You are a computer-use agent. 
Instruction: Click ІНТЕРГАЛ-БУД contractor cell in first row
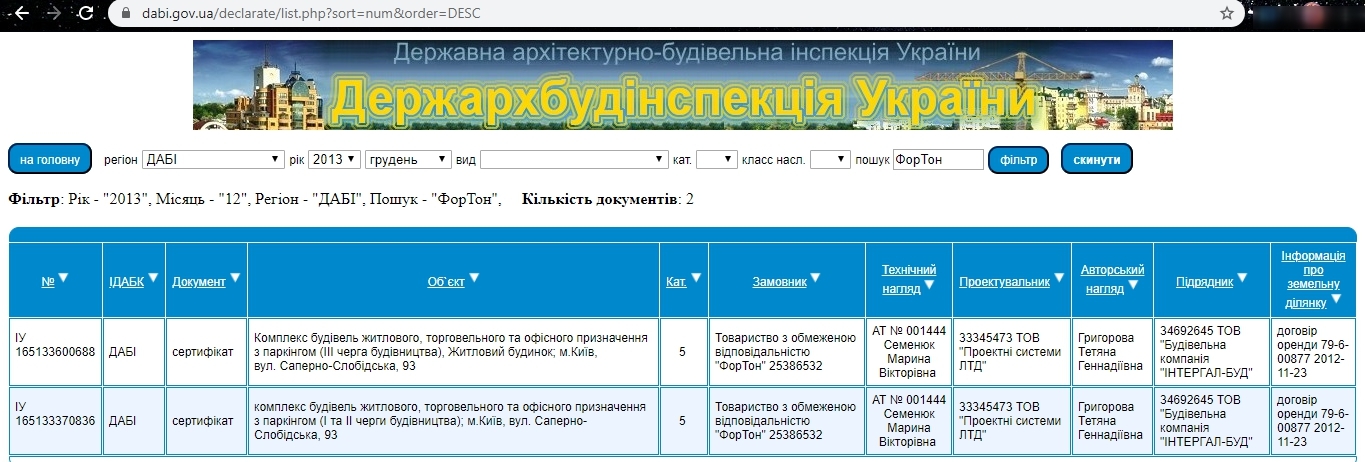[x=1212, y=352]
